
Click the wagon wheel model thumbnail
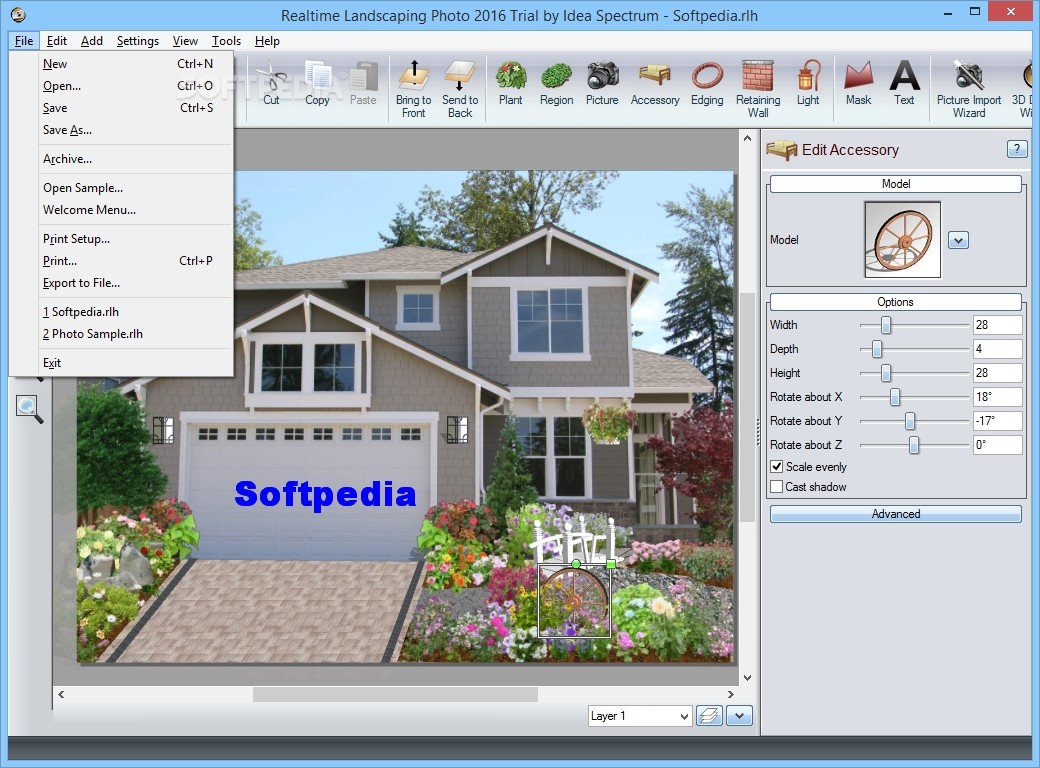pos(902,239)
